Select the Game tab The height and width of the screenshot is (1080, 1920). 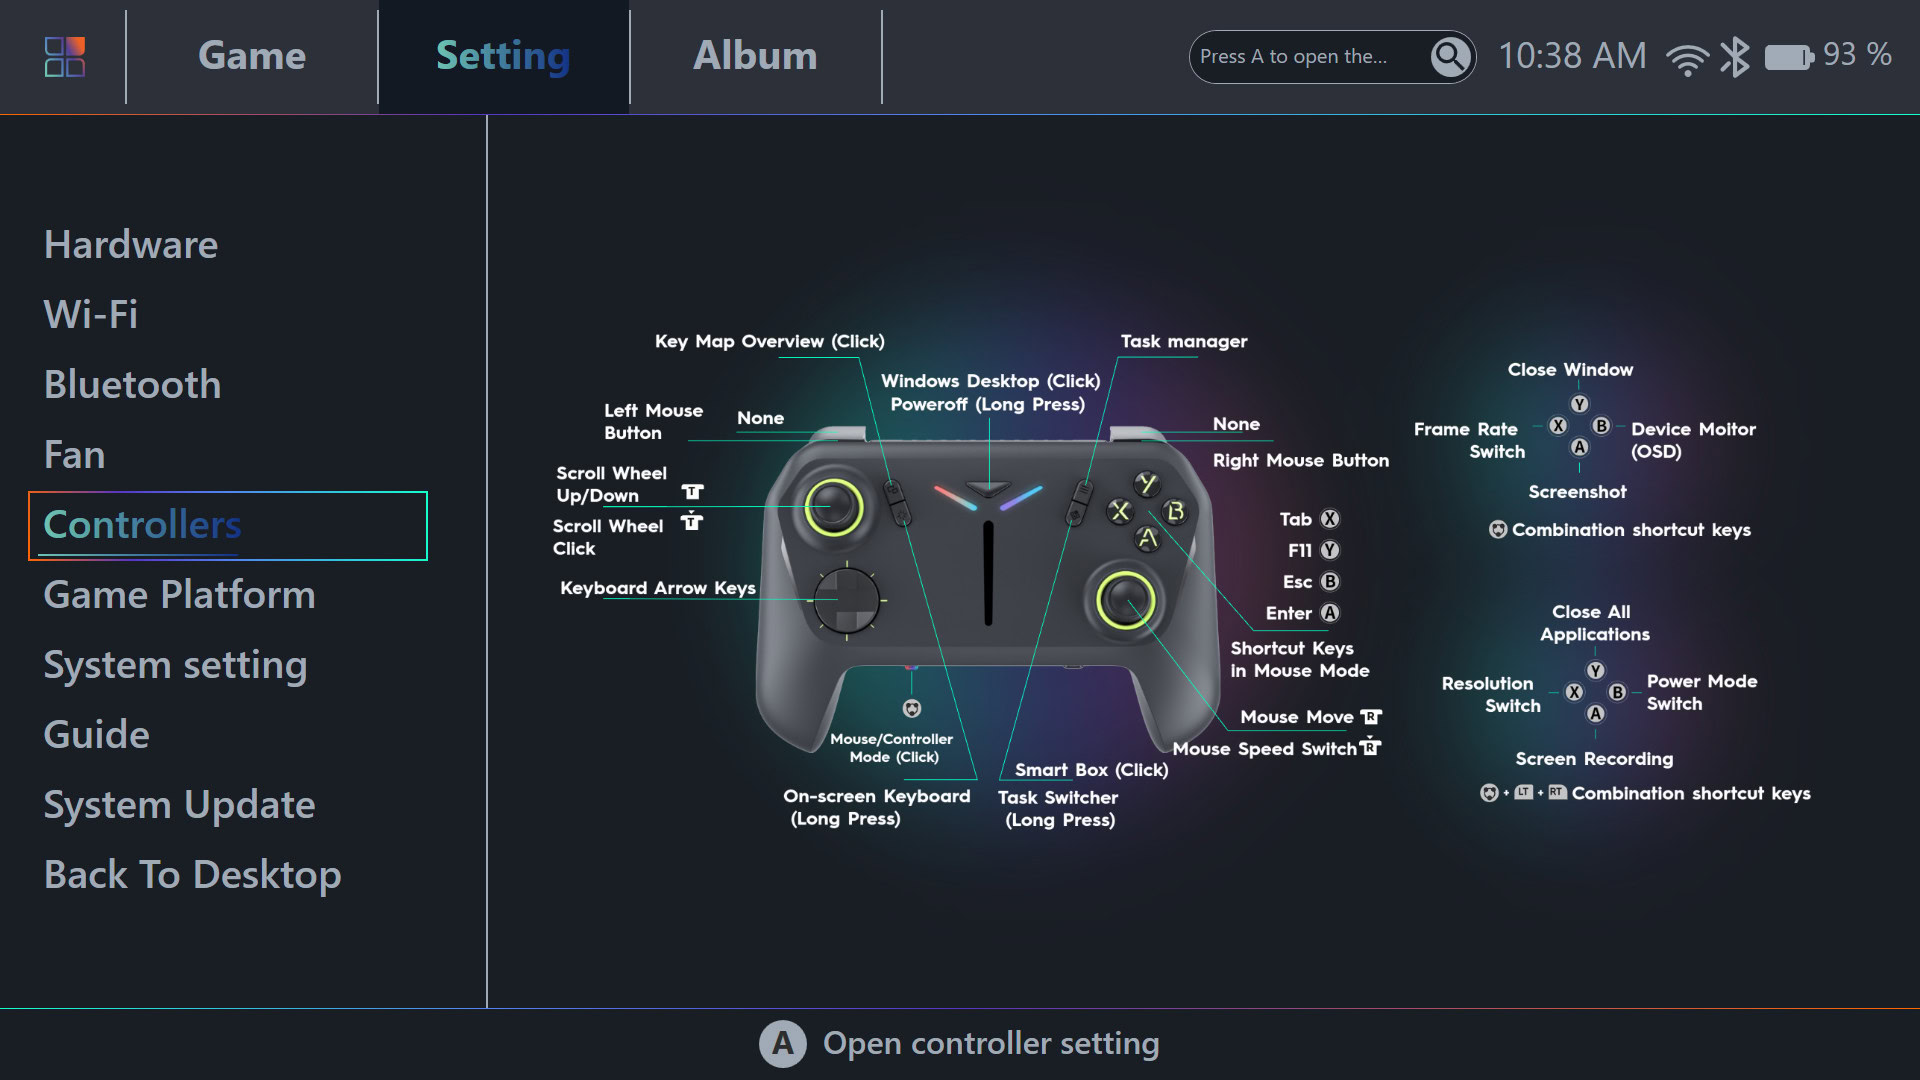pos(251,55)
